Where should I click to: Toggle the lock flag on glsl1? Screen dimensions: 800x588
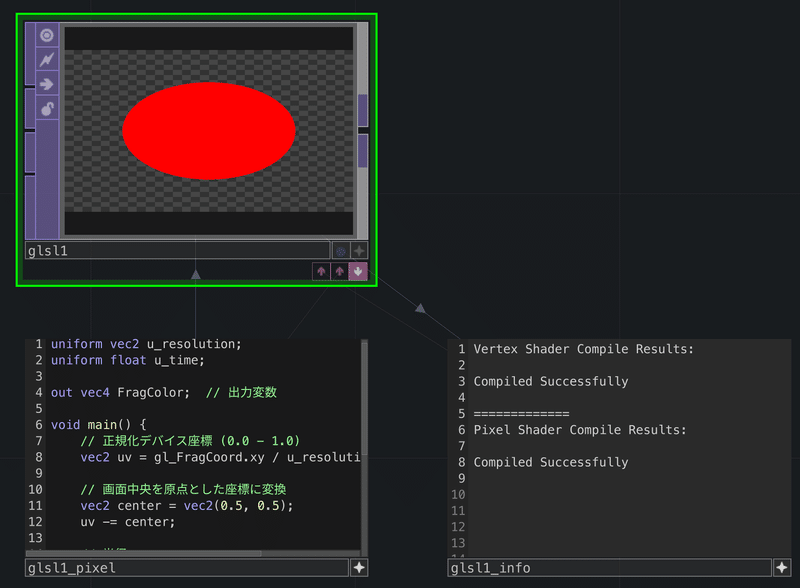pos(47,108)
